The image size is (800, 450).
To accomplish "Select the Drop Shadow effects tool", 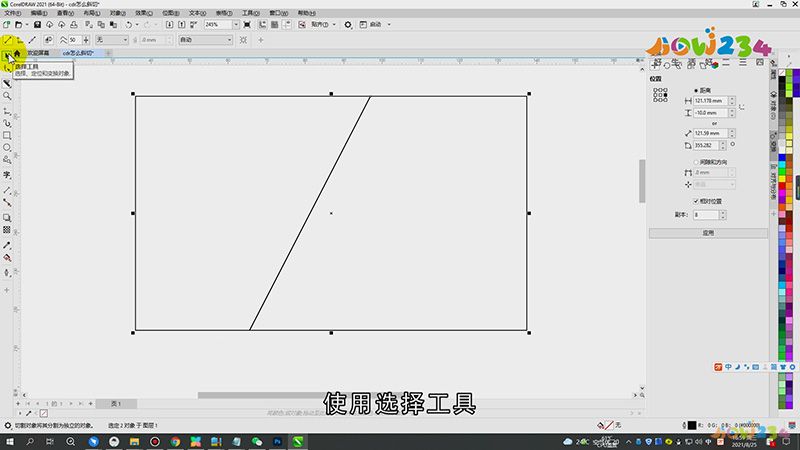I will [7, 217].
